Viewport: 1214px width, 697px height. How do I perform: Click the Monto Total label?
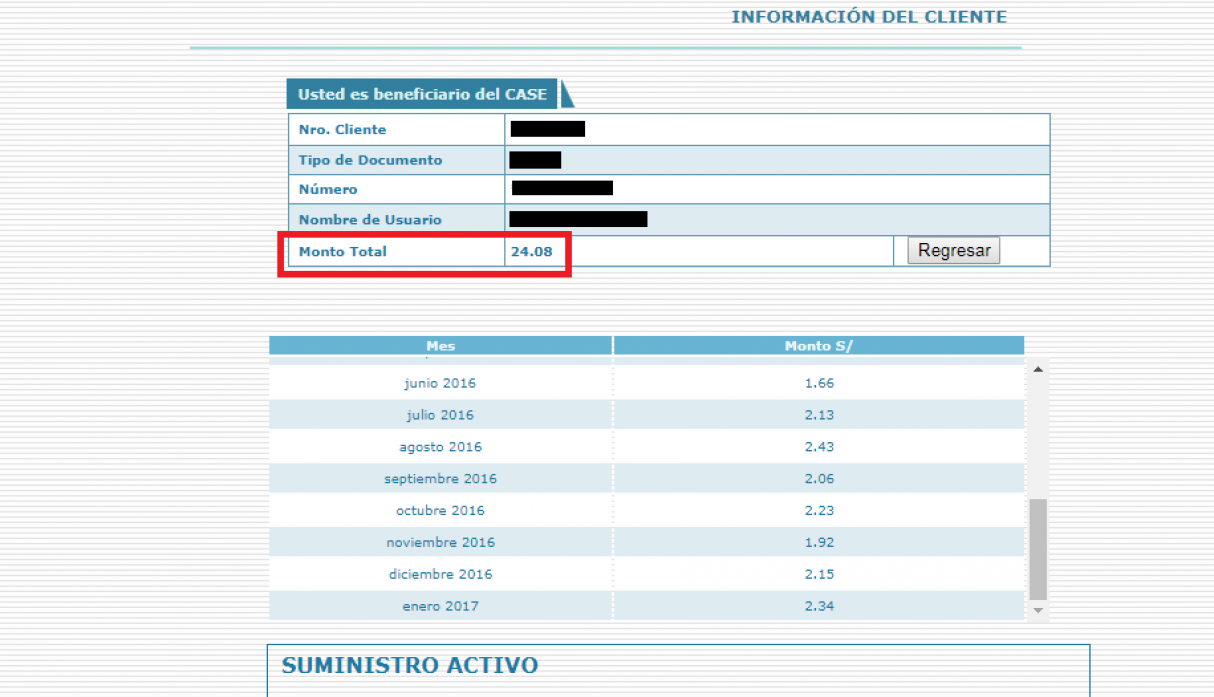(x=342, y=252)
